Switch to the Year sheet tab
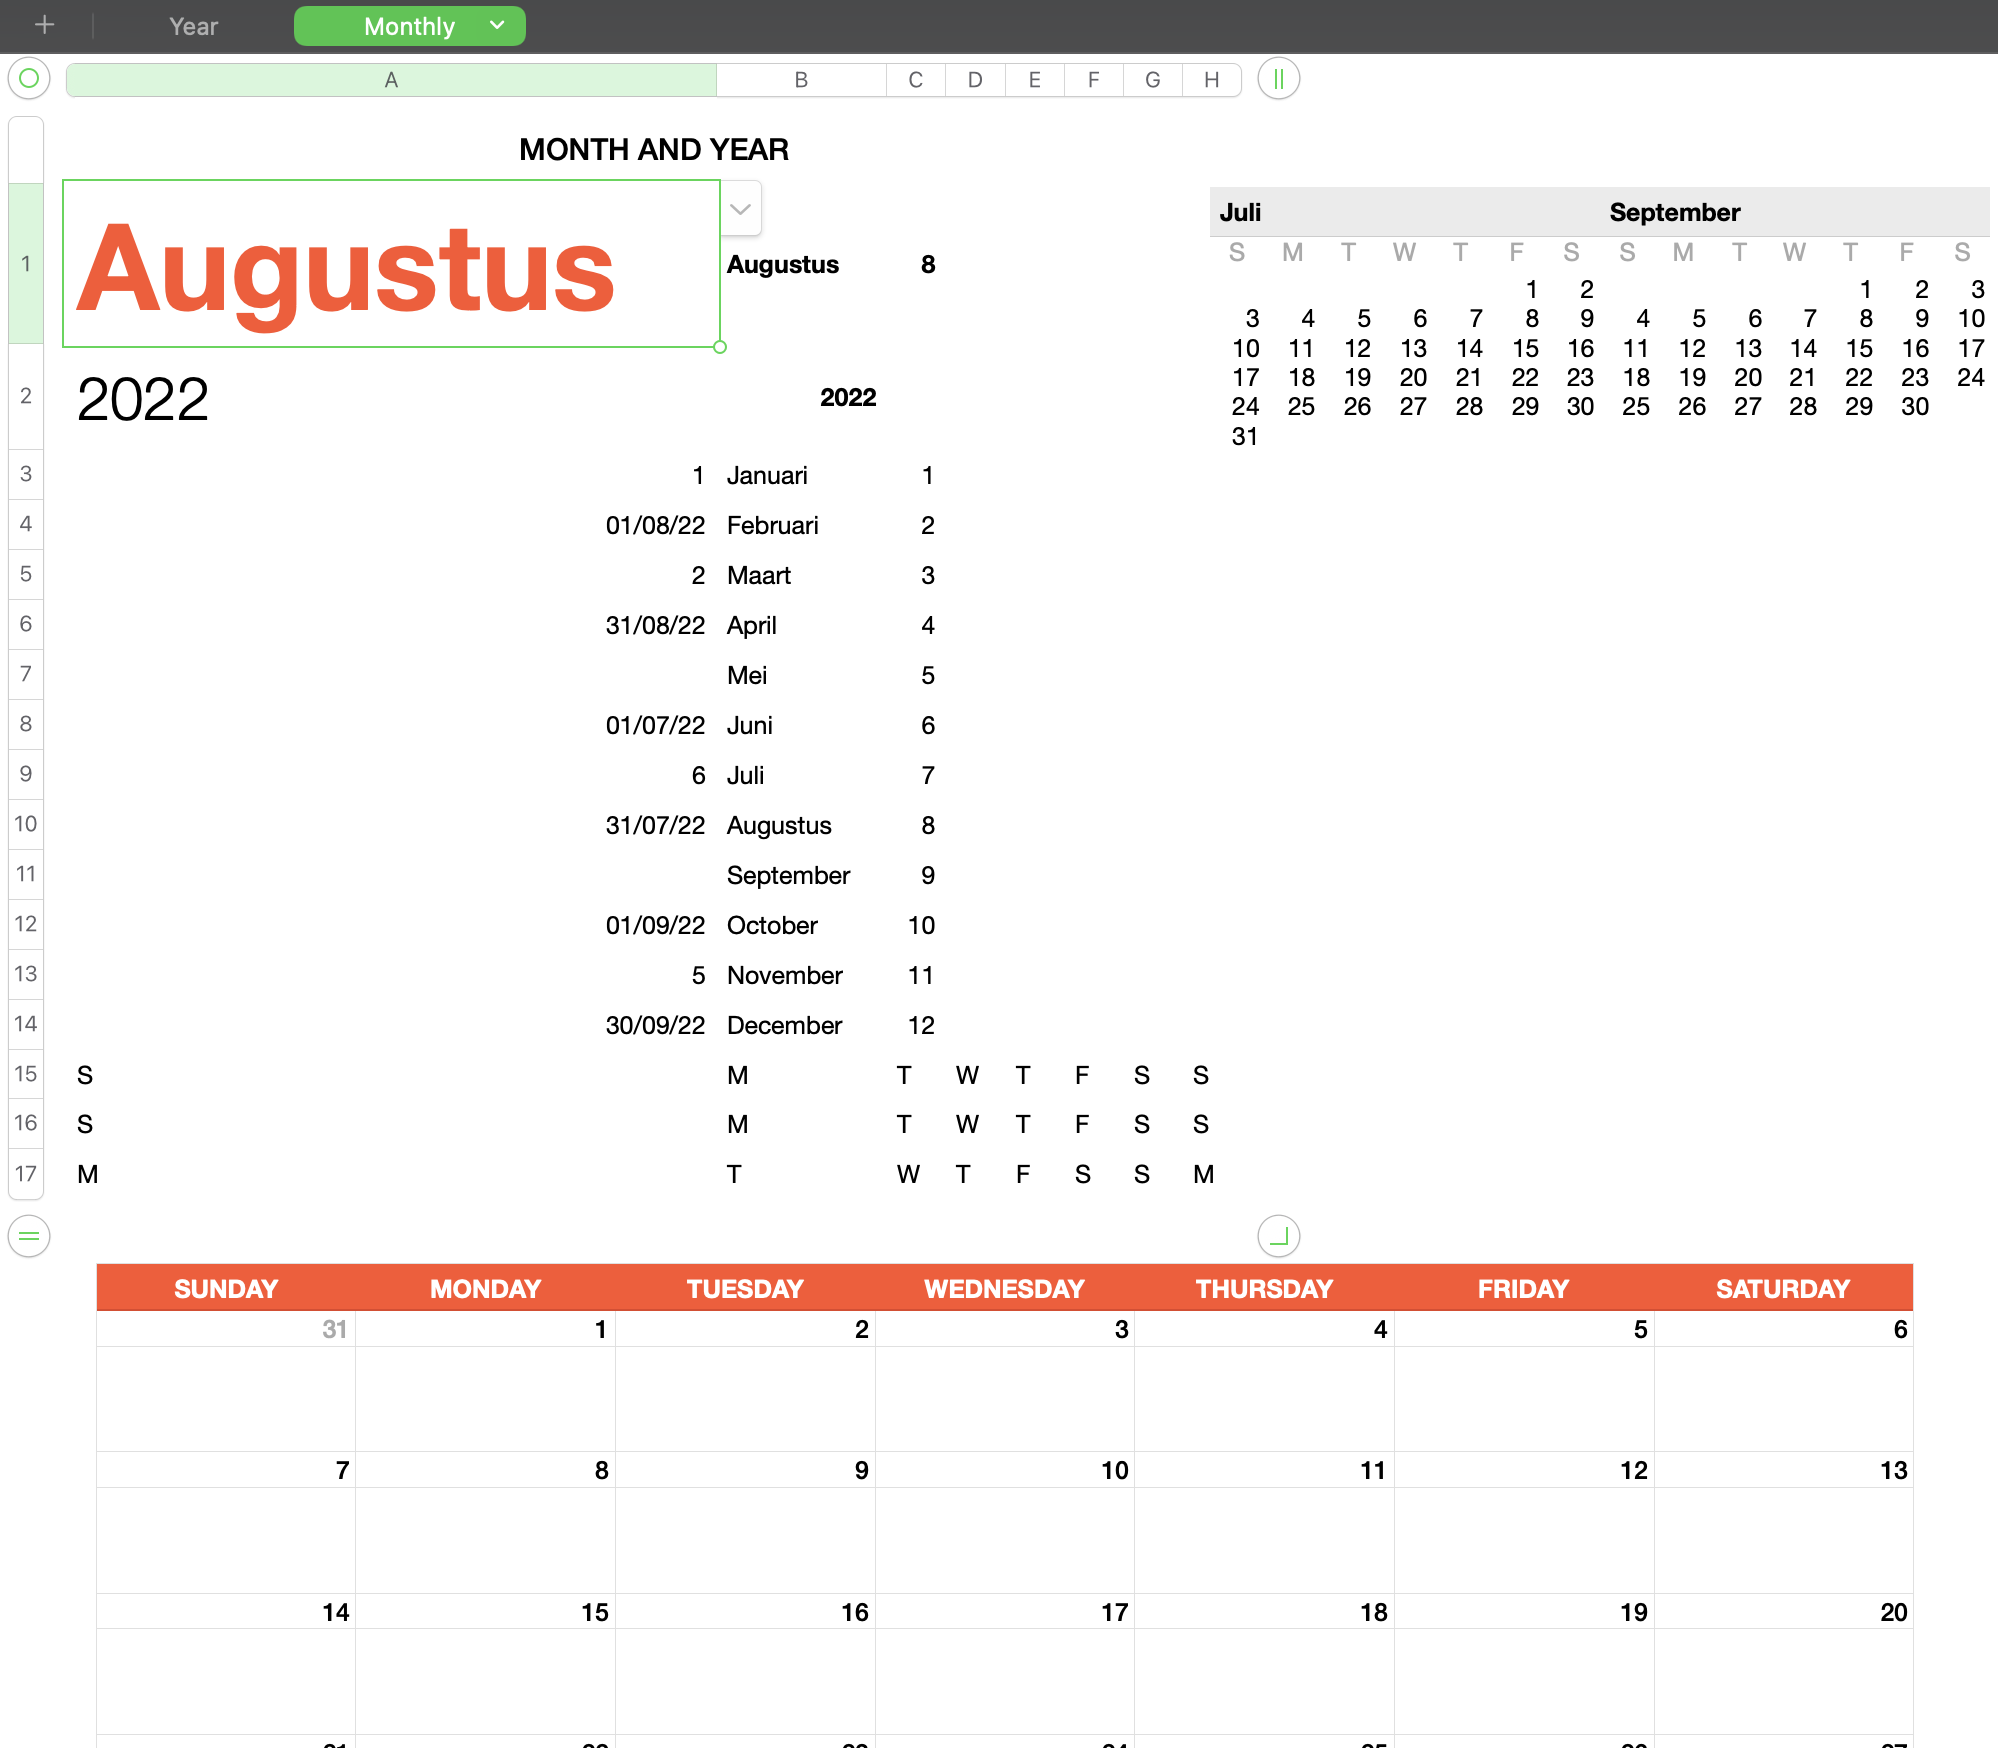 [x=191, y=26]
